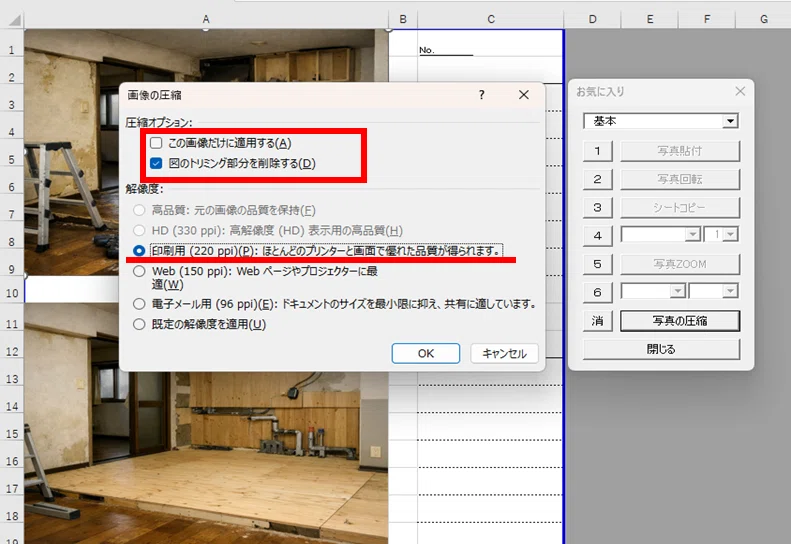This screenshot has width=791, height=544.
Task: Click button number 2 in お気に入り panel
Action: [x=598, y=179]
